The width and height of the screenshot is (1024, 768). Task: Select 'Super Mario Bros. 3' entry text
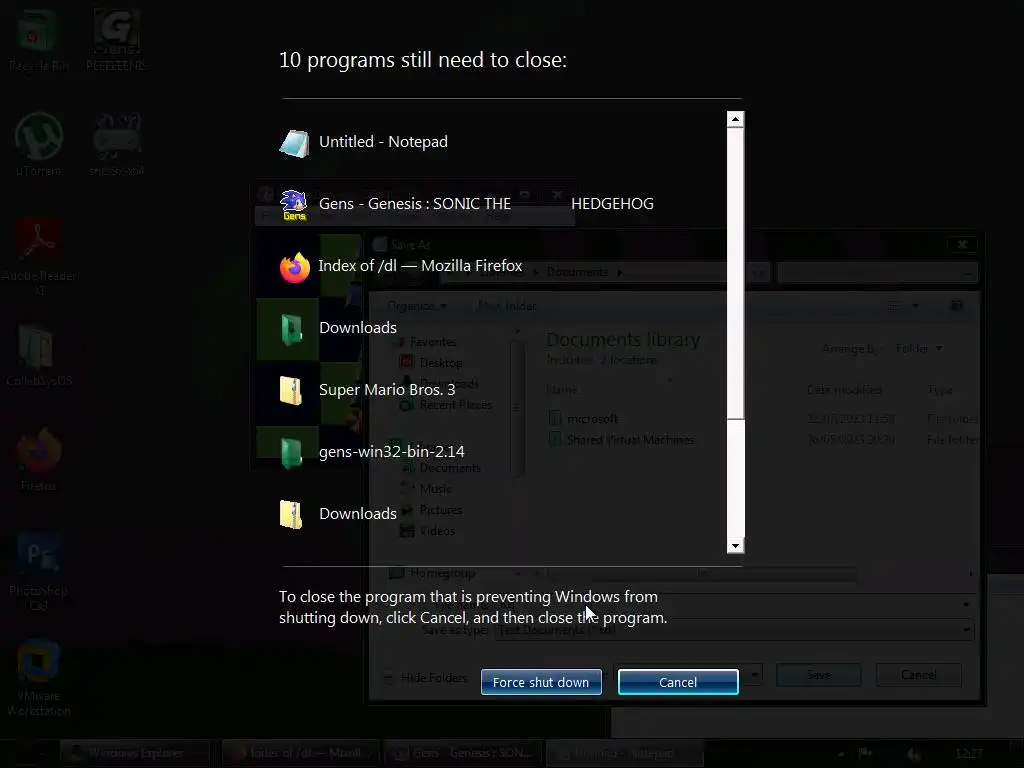tap(387, 390)
